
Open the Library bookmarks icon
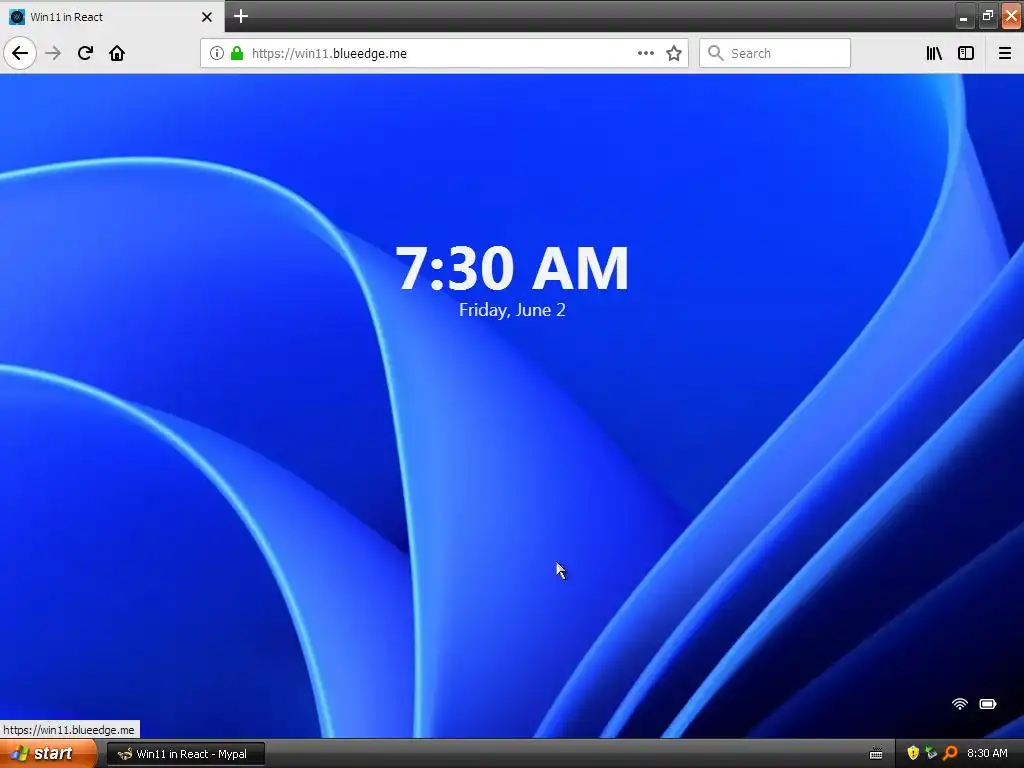click(x=934, y=53)
